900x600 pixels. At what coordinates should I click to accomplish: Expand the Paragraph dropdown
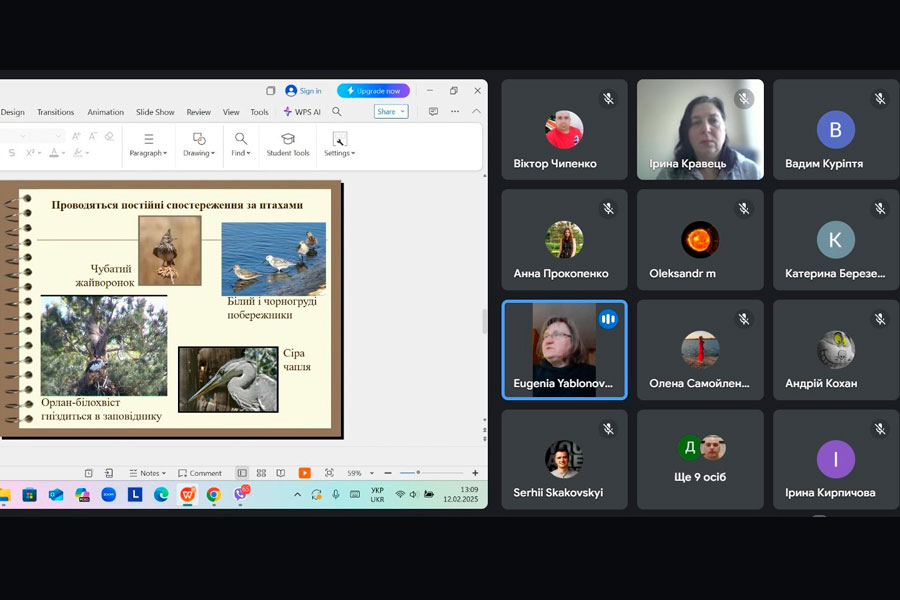(148, 153)
